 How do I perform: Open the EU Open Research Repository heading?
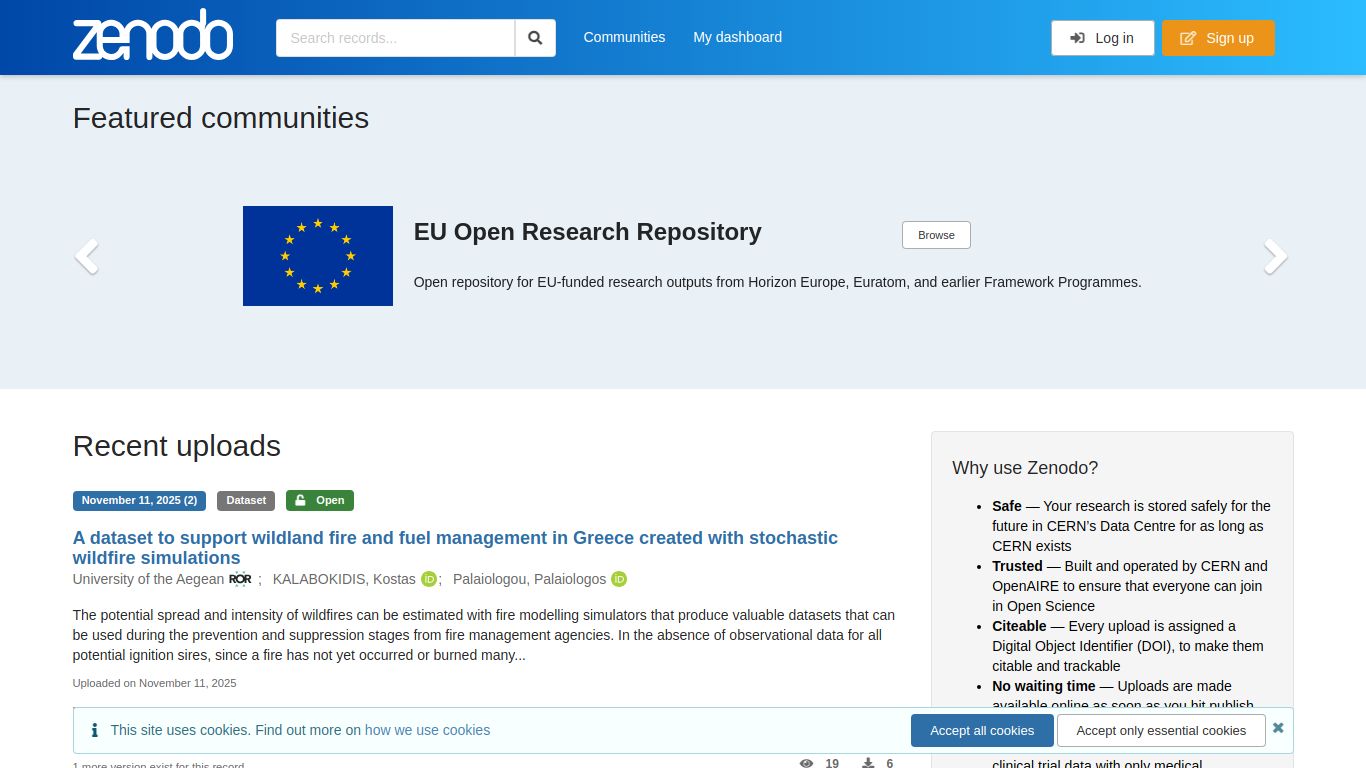pyautogui.click(x=588, y=232)
